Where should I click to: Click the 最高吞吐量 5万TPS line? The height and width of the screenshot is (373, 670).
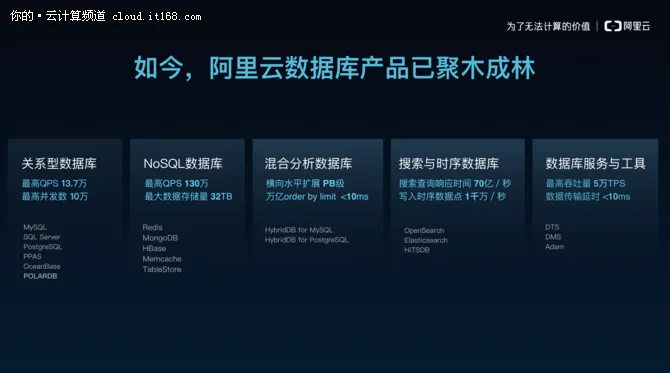(585, 183)
